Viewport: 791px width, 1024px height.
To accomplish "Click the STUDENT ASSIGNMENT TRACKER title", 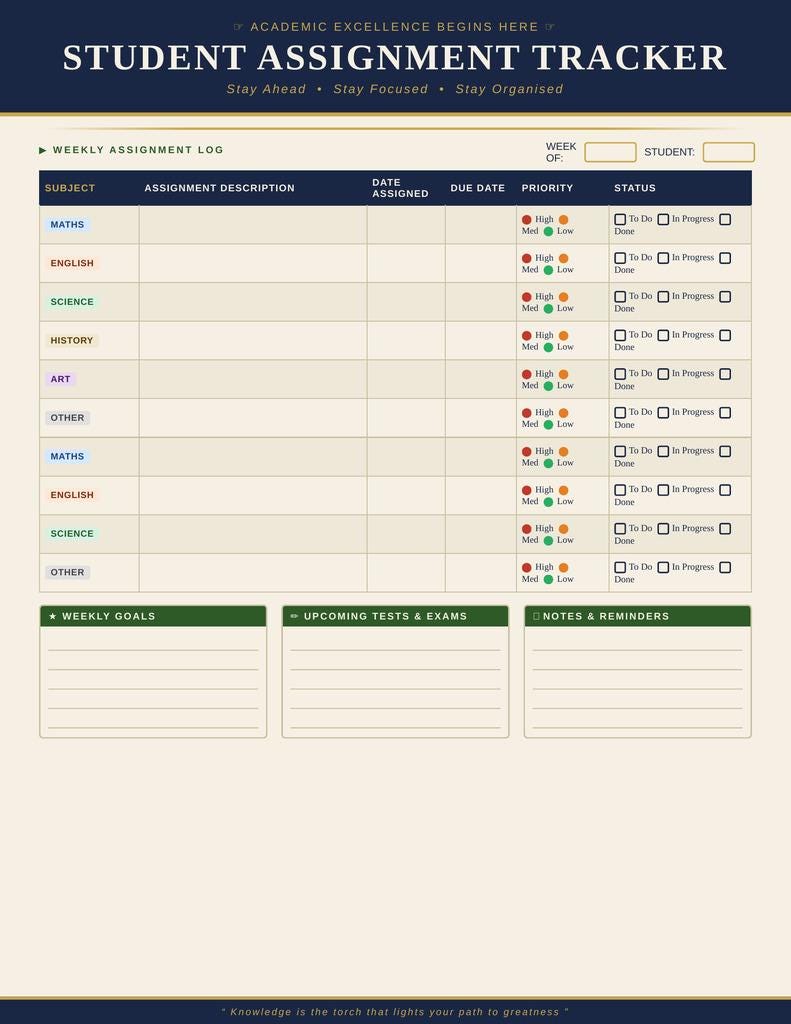I will coord(395,57).
